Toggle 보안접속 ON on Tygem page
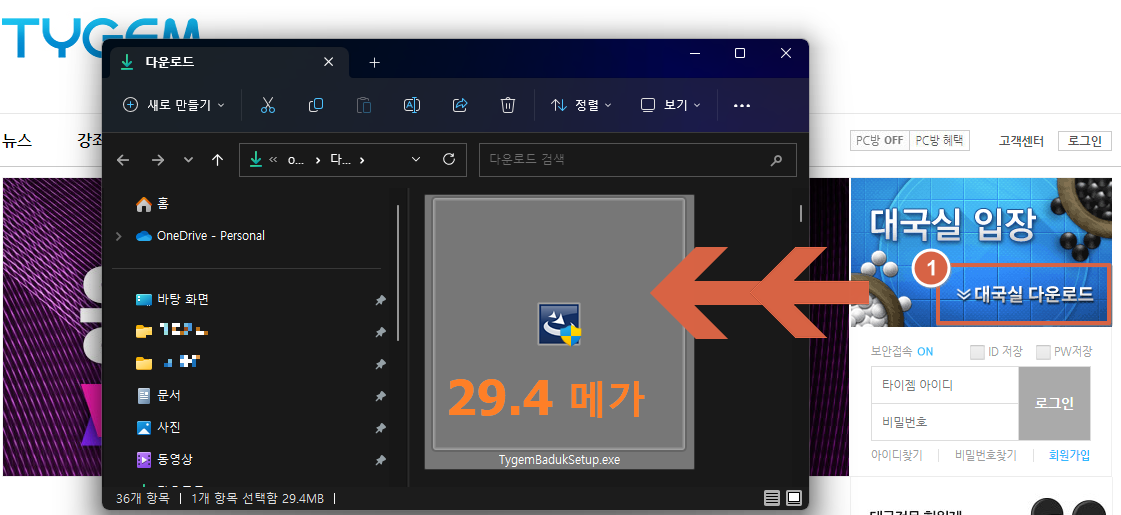Image resolution: width=1121 pixels, height=515 pixels. pyautogui.click(x=902, y=351)
